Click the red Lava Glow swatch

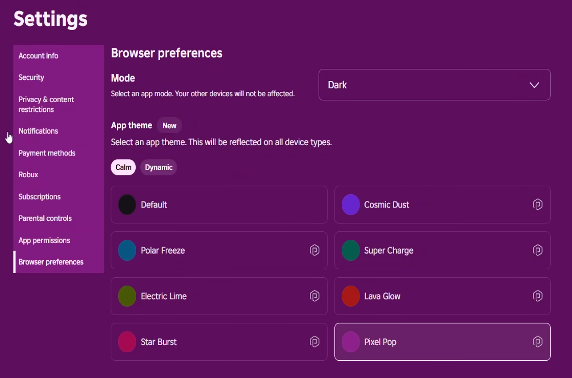point(351,296)
